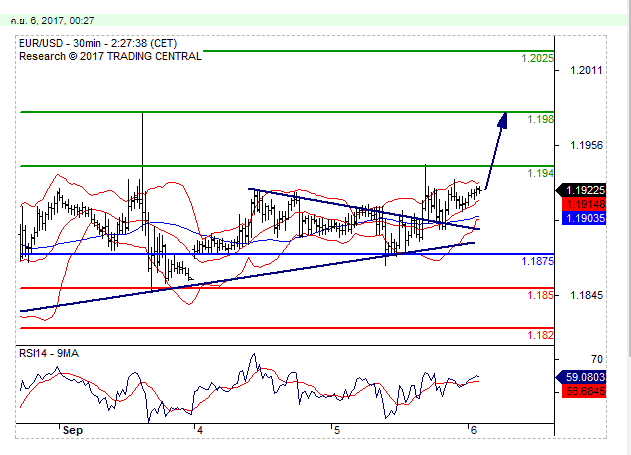Click the Sep date axis label
The image size is (631, 455).
(x=73, y=430)
